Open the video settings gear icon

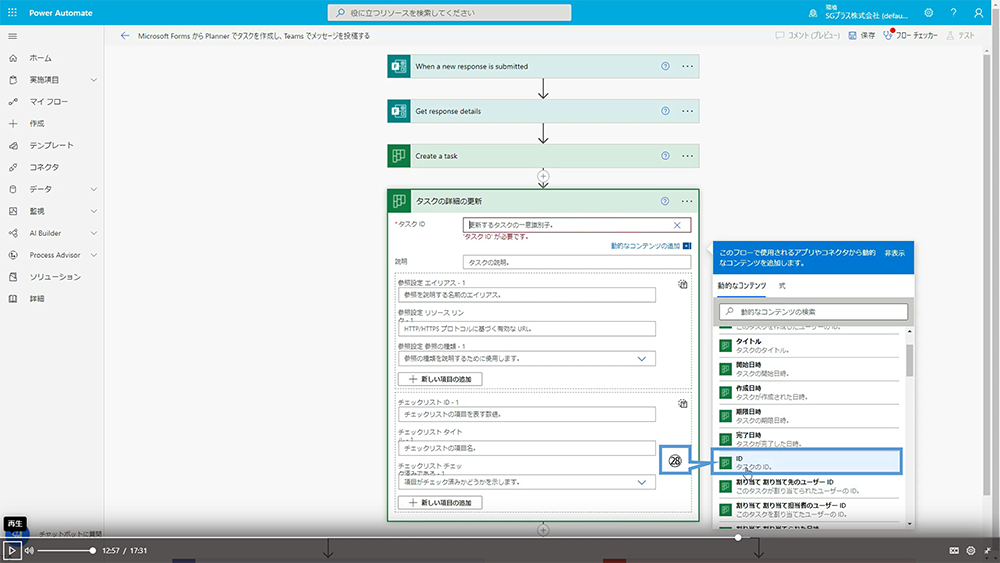coord(971,550)
